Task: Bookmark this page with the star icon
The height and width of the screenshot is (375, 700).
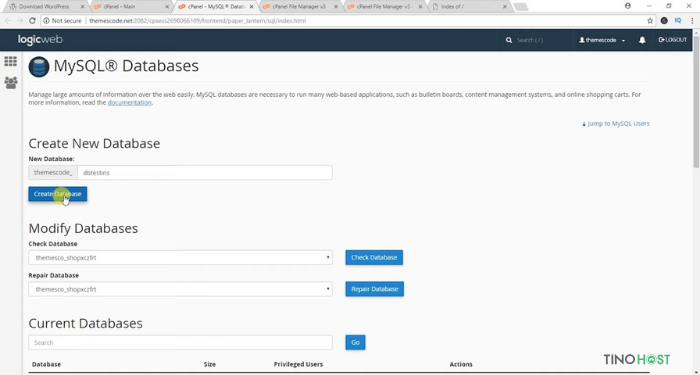Action: click(x=650, y=21)
